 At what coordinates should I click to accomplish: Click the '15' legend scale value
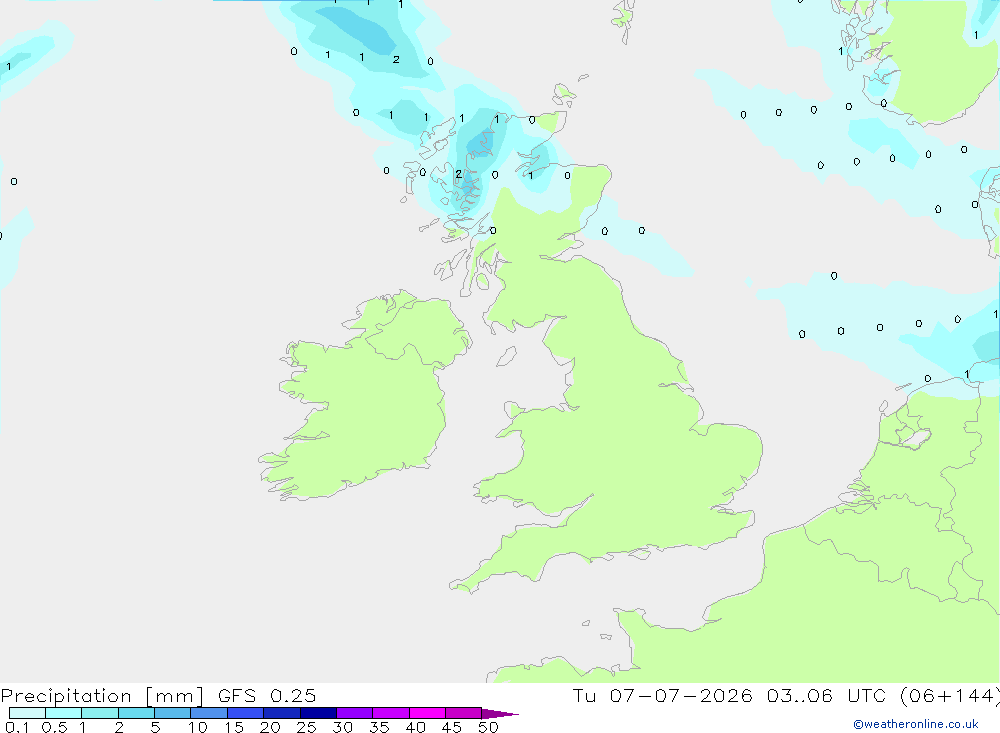(234, 727)
